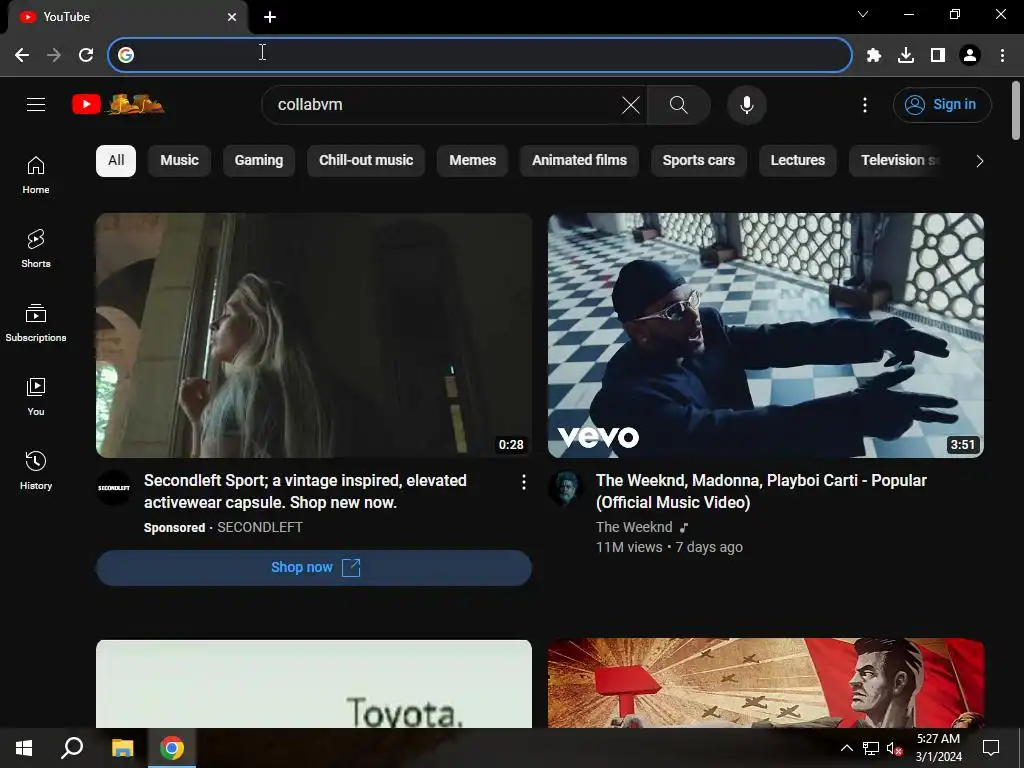1024x768 pixels.
Task: Open the Secondleft Sport ad title
Action: [x=305, y=491]
